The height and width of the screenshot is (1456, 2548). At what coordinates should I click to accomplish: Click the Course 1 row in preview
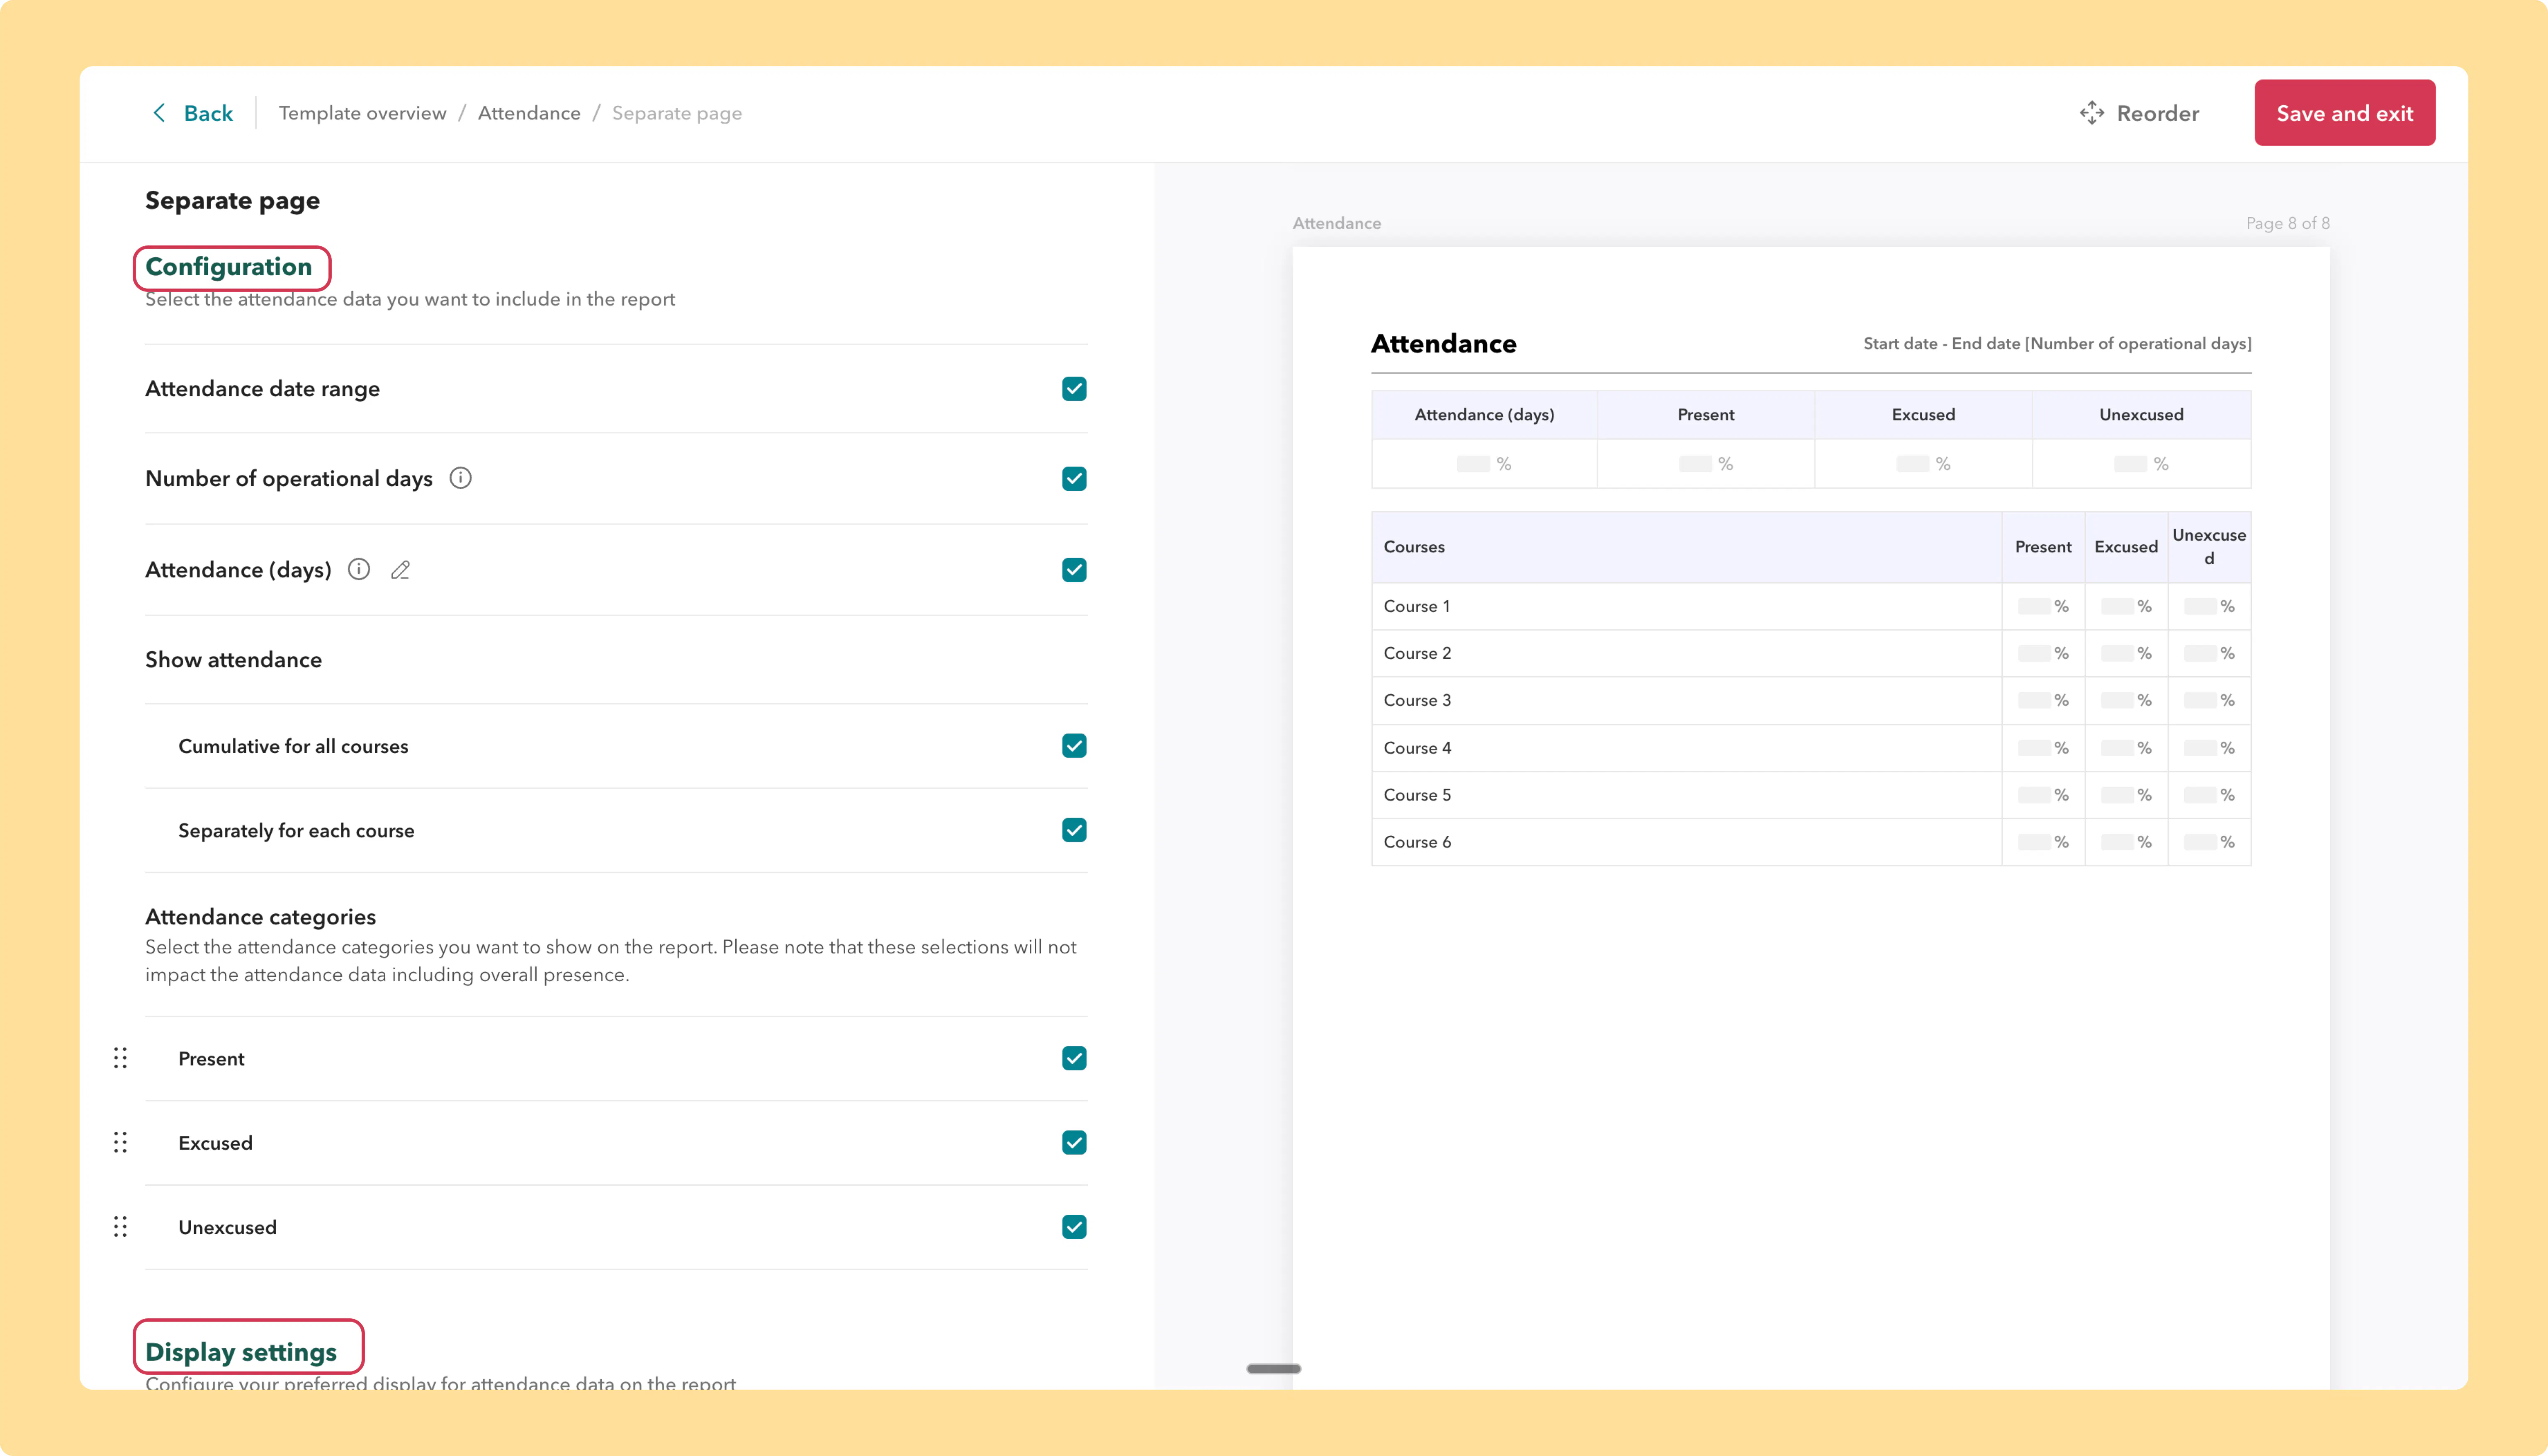coord(1811,606)
